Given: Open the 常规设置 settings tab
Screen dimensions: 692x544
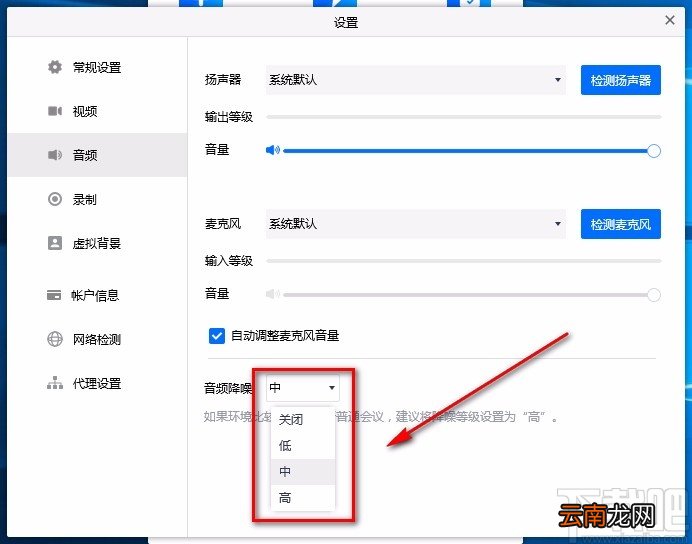Looking at the screenshot, I should coord(97,67).
